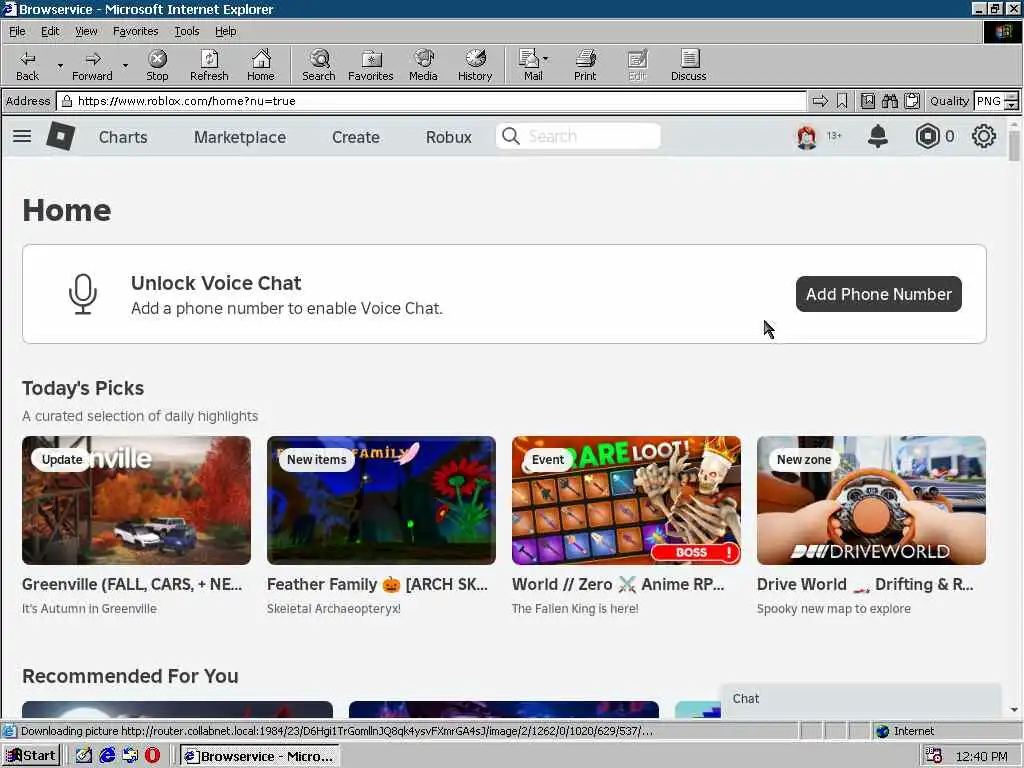Click the page vertical scrollbar thumb
Screen dimensions: 1024x768
pos(1014,145)
